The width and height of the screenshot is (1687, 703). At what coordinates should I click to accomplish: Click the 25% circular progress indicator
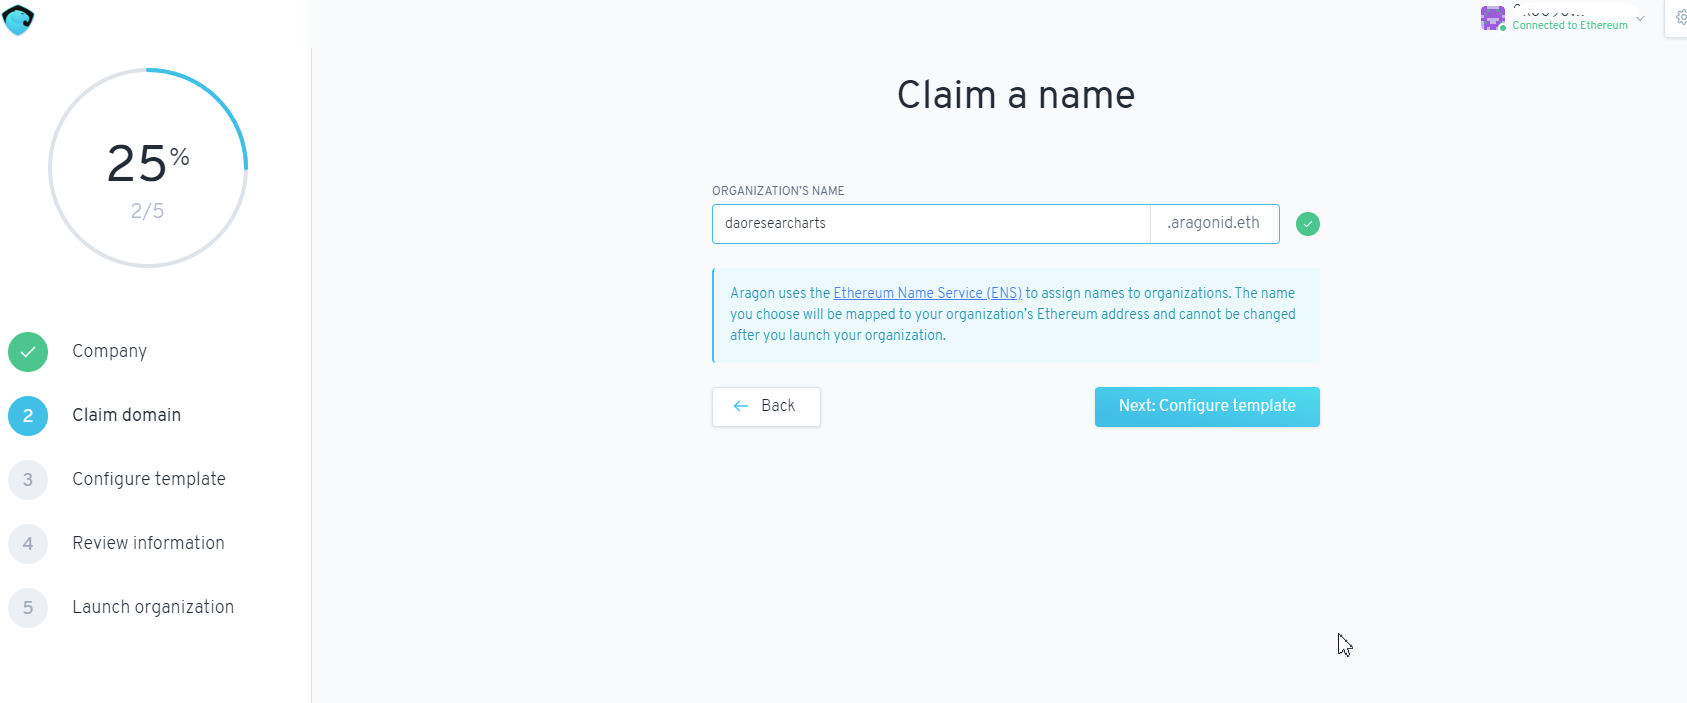[148, 168]
